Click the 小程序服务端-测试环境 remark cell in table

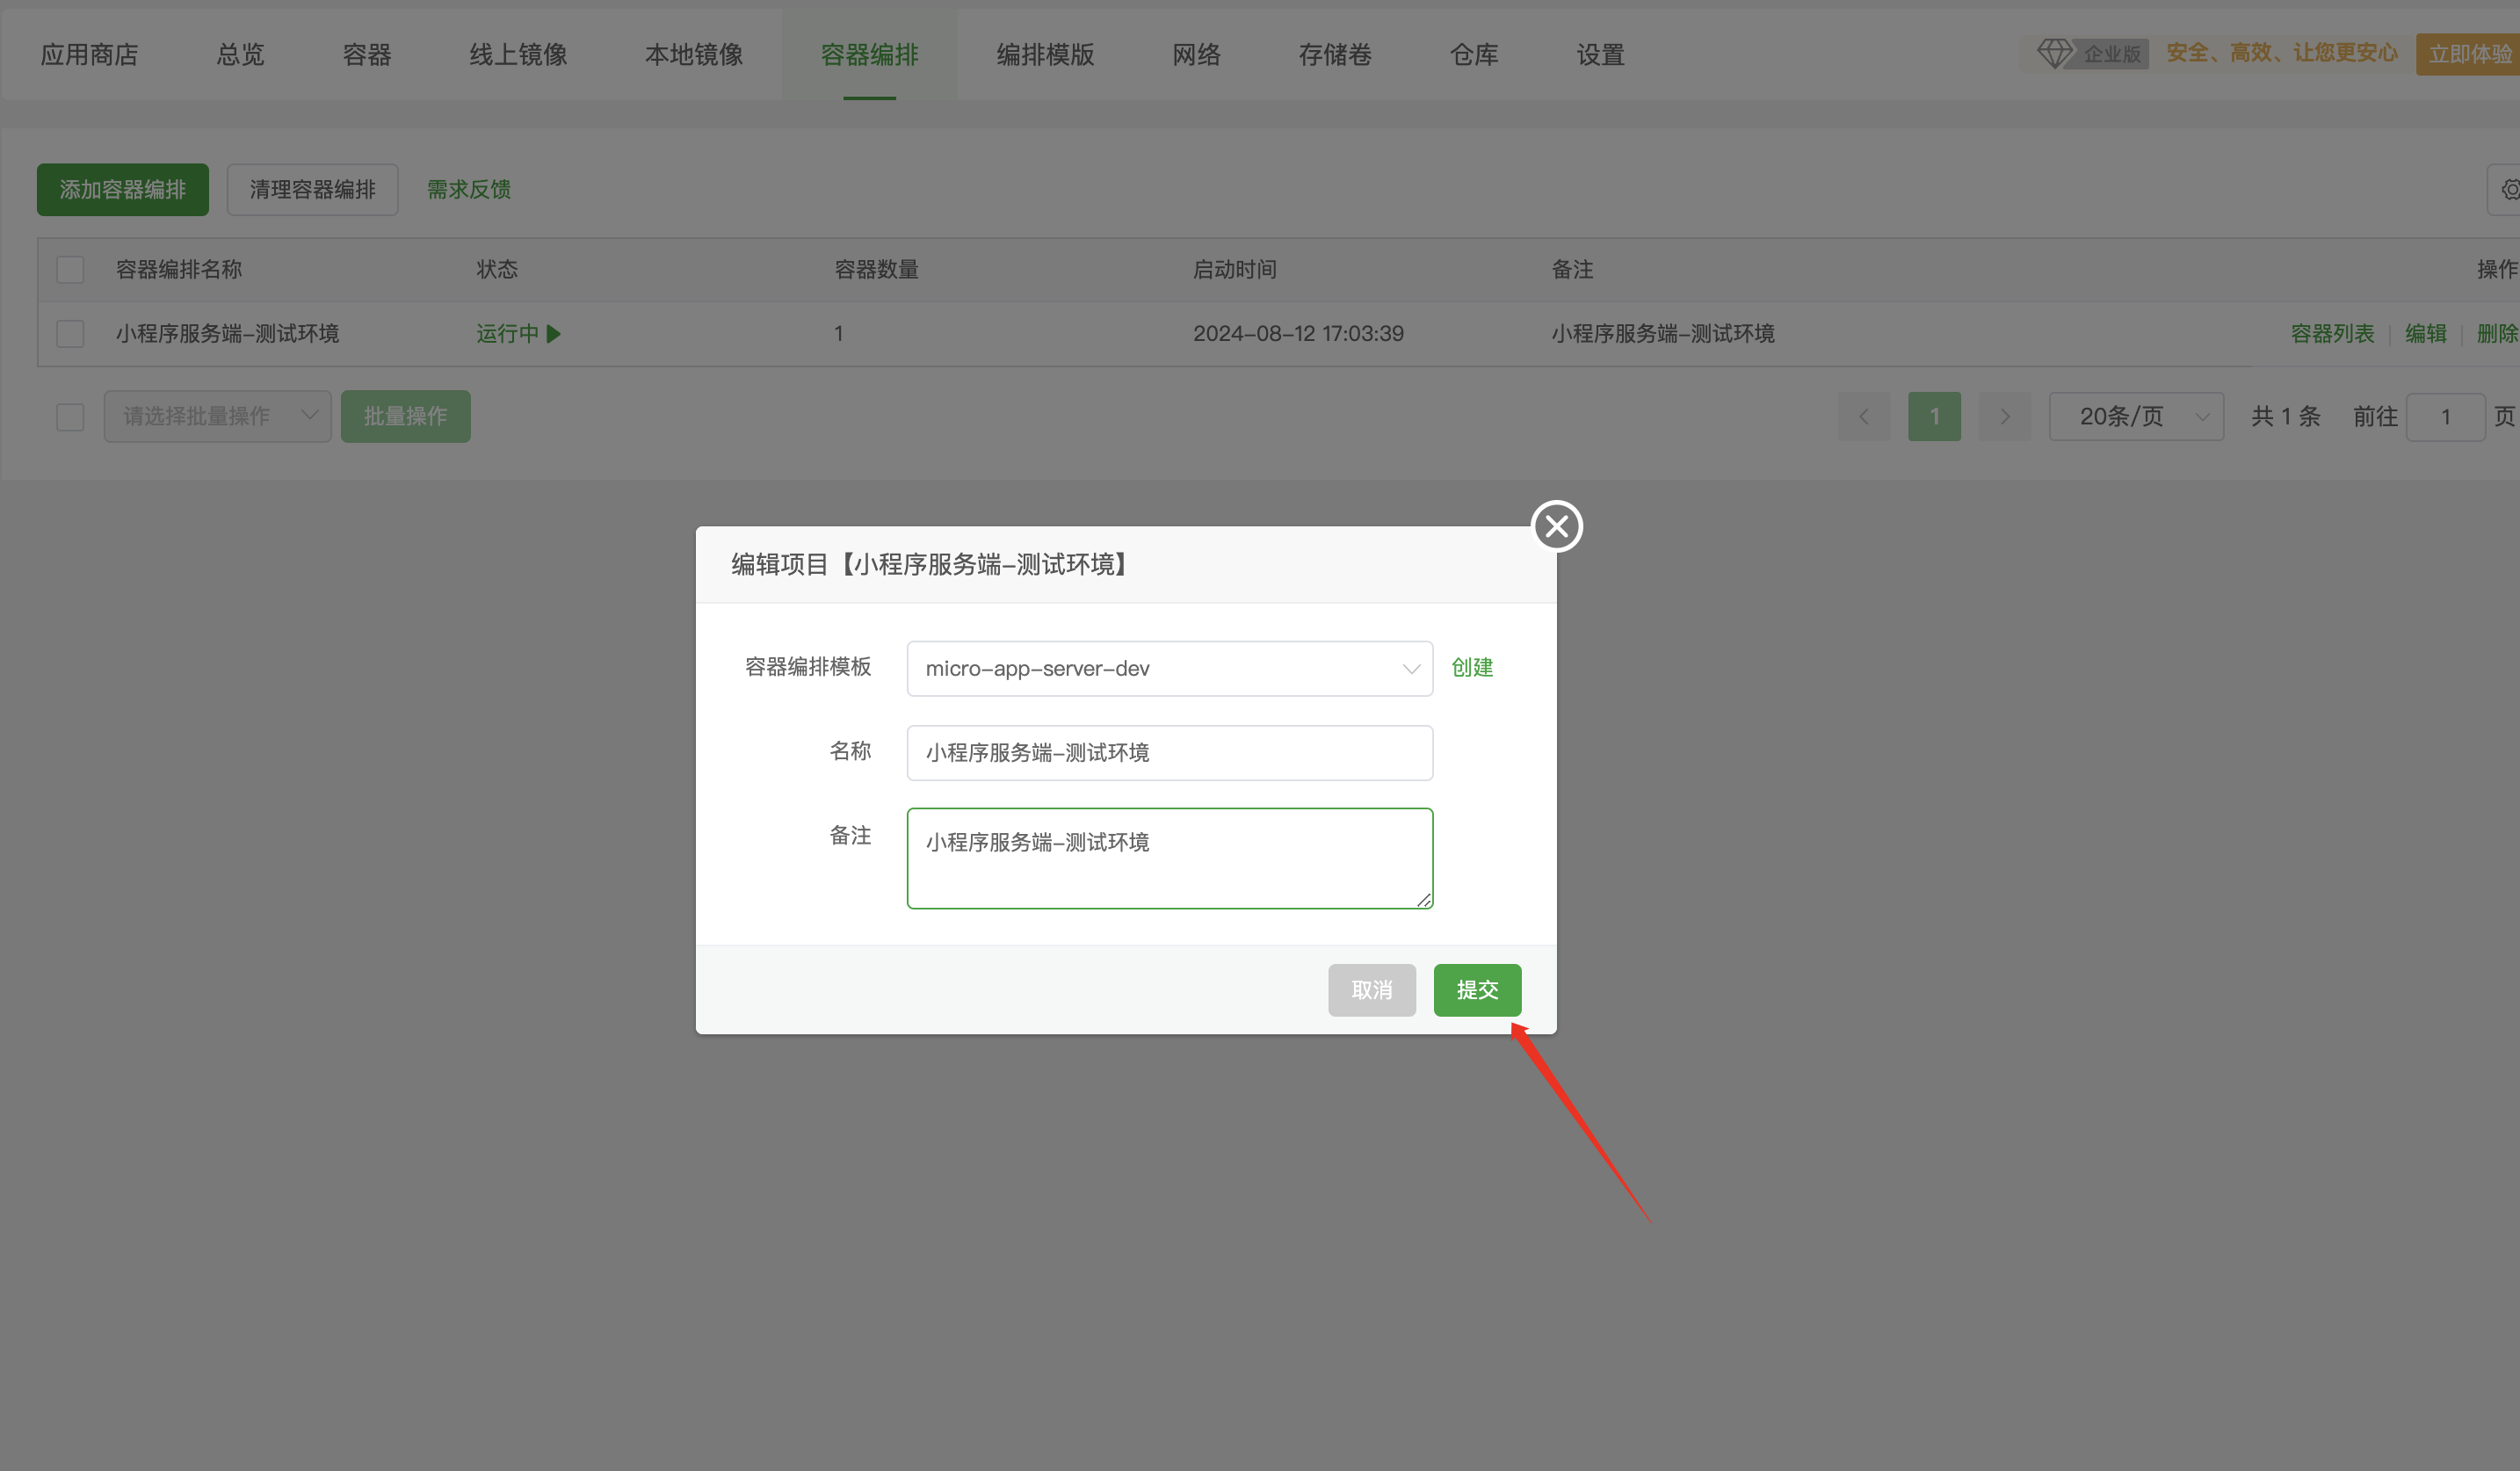click(1663, 334)
